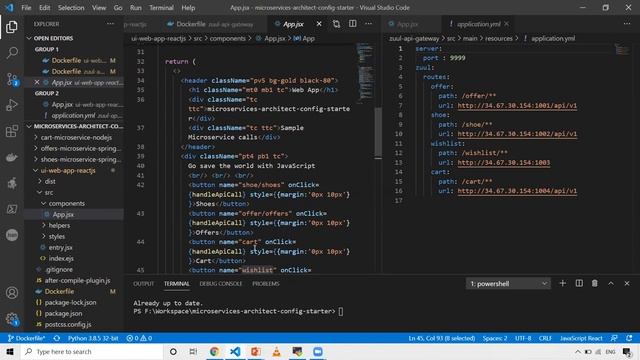Change language mode JavaScript React
The width and height of the screenshot is (640, 360).
pyautogui.click(x=581, y=338)
